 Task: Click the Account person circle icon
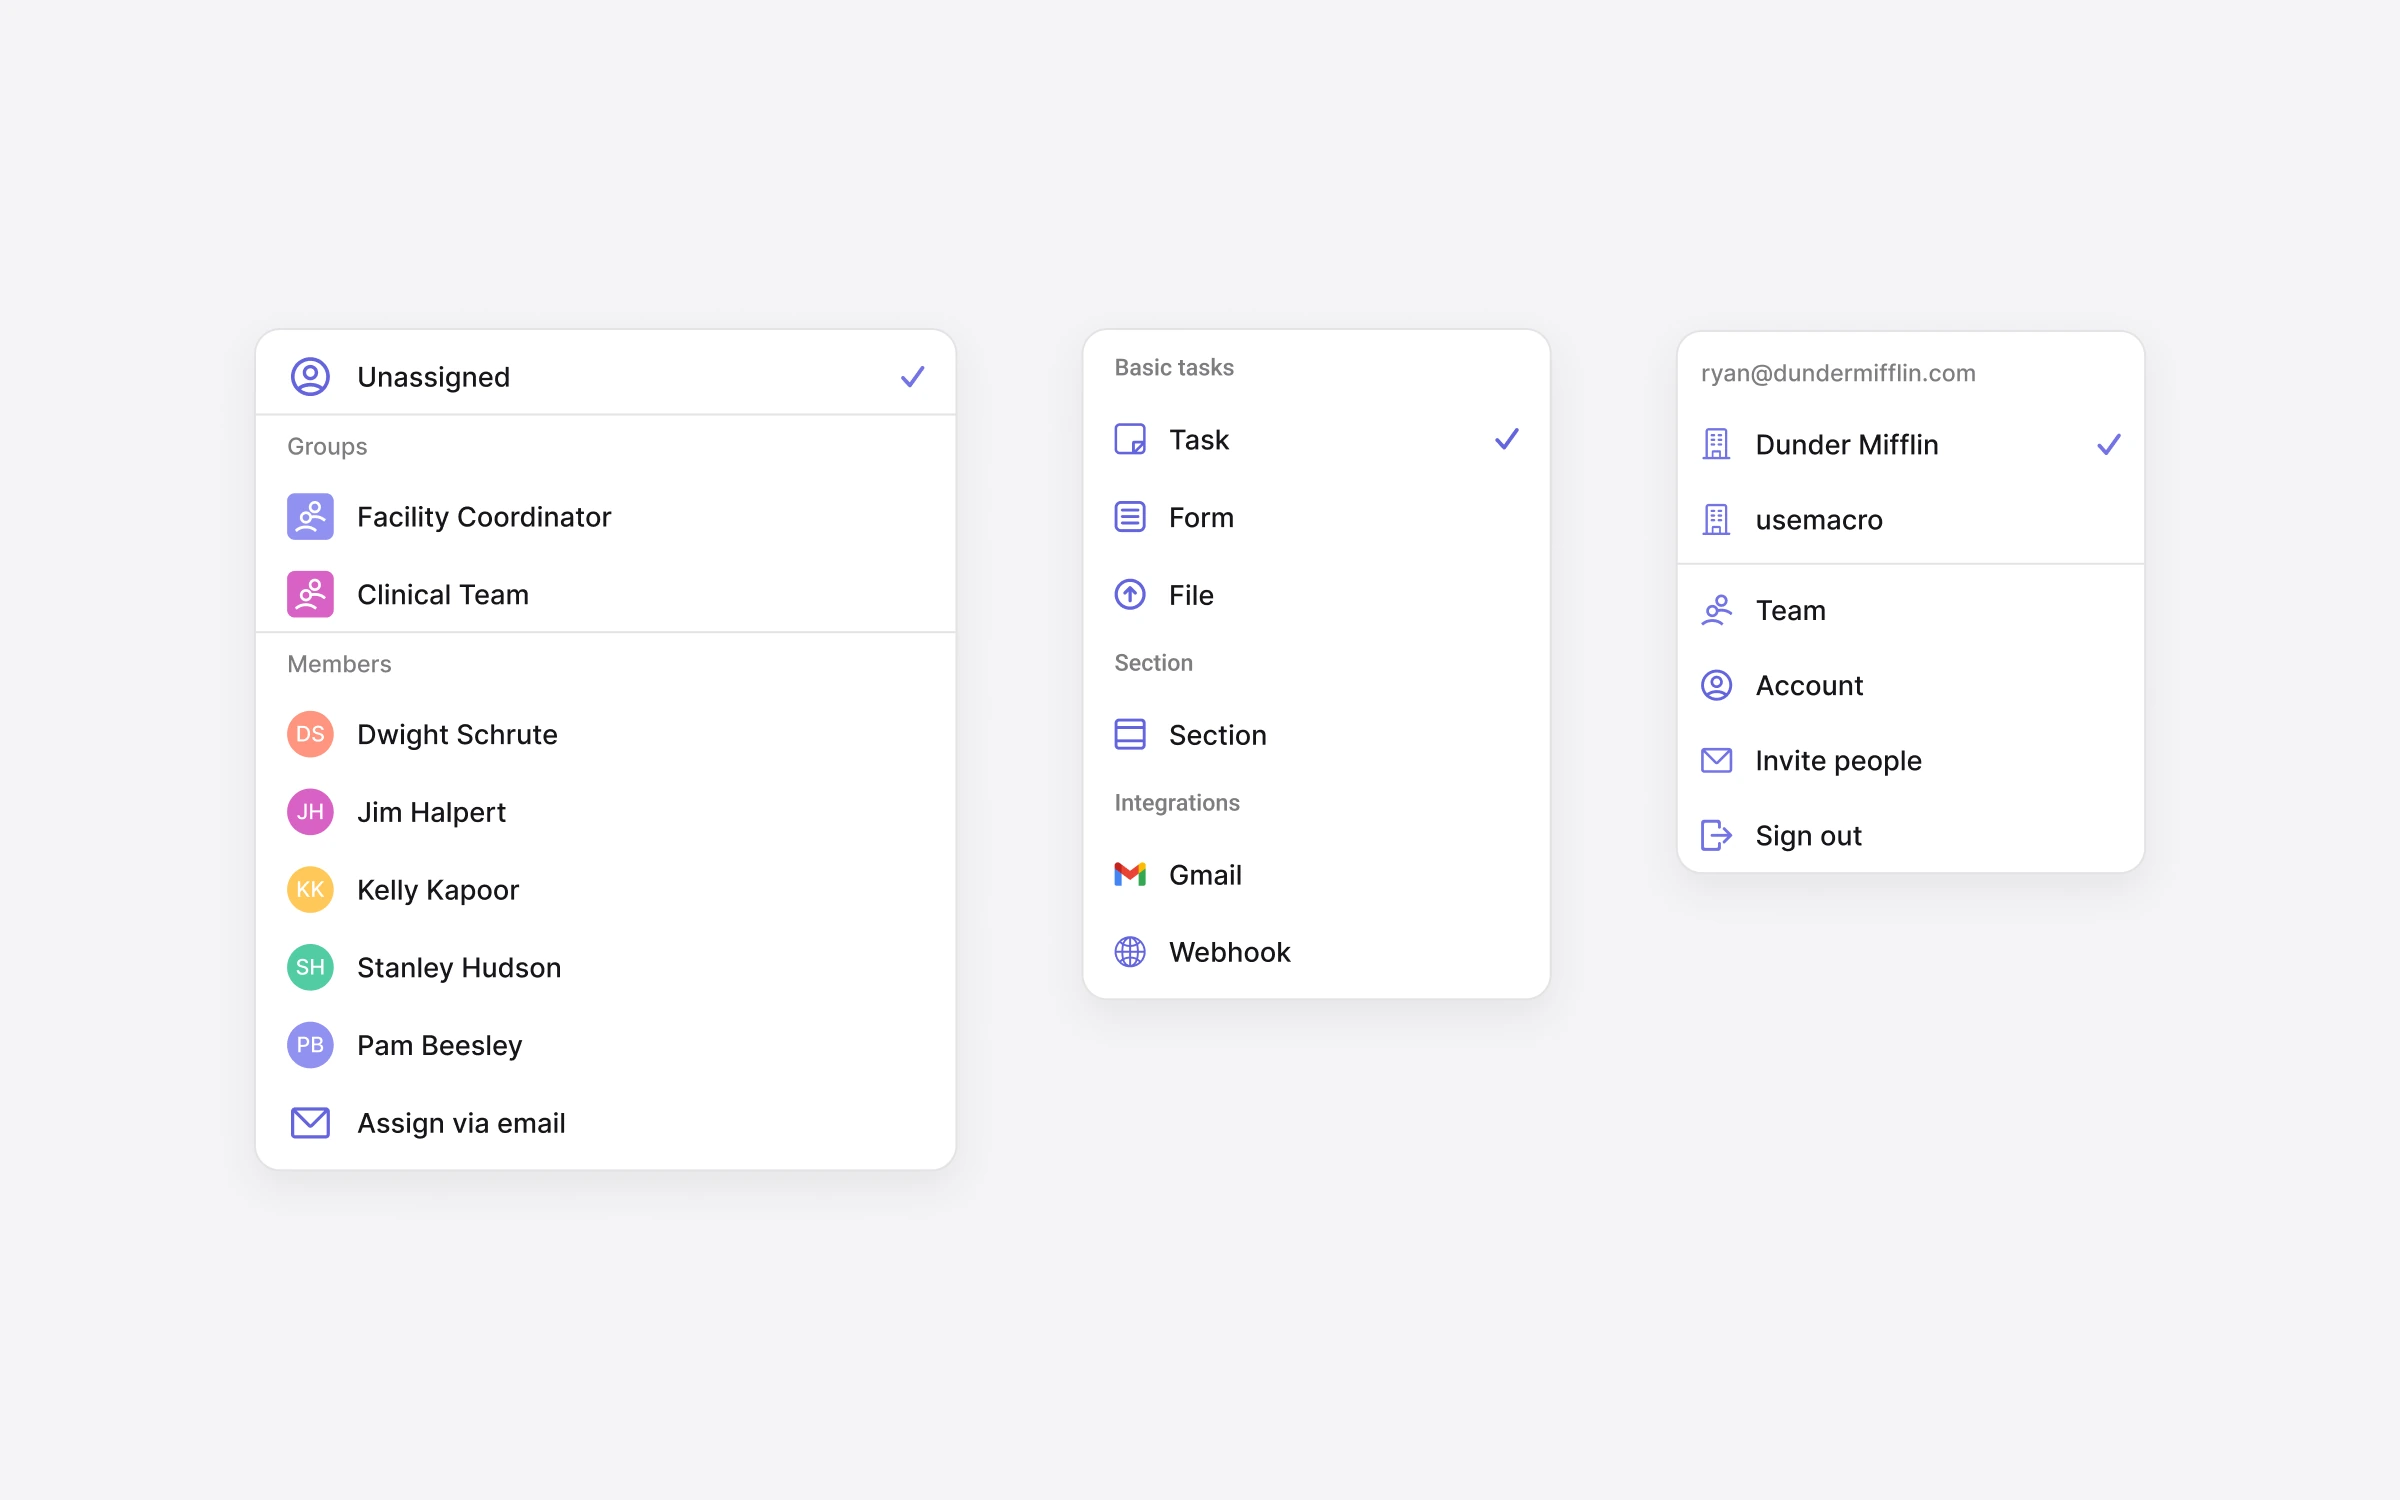pos(1716,685)
